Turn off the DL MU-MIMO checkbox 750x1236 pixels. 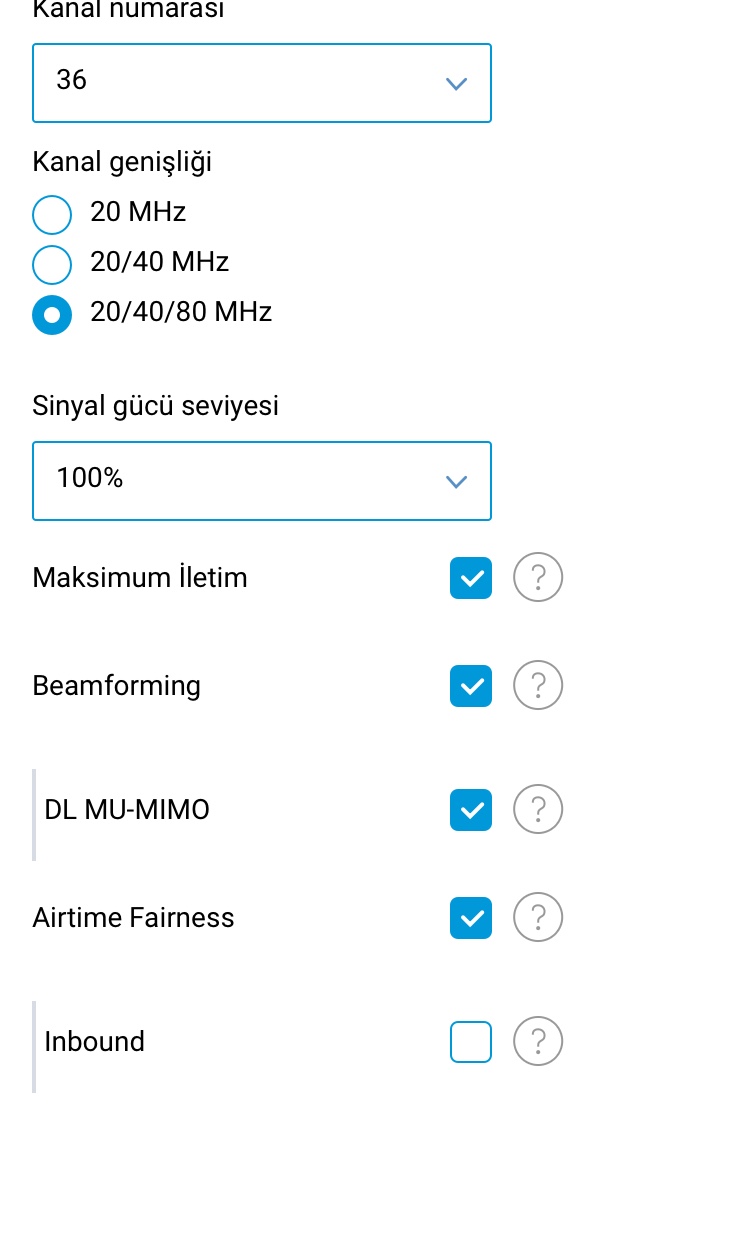(x=471, y=809)
